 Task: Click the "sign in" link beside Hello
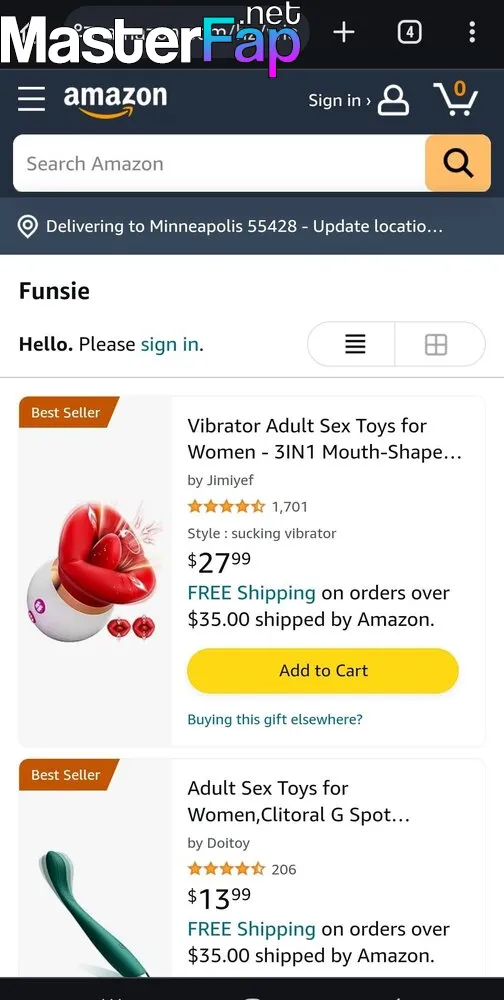170,344
